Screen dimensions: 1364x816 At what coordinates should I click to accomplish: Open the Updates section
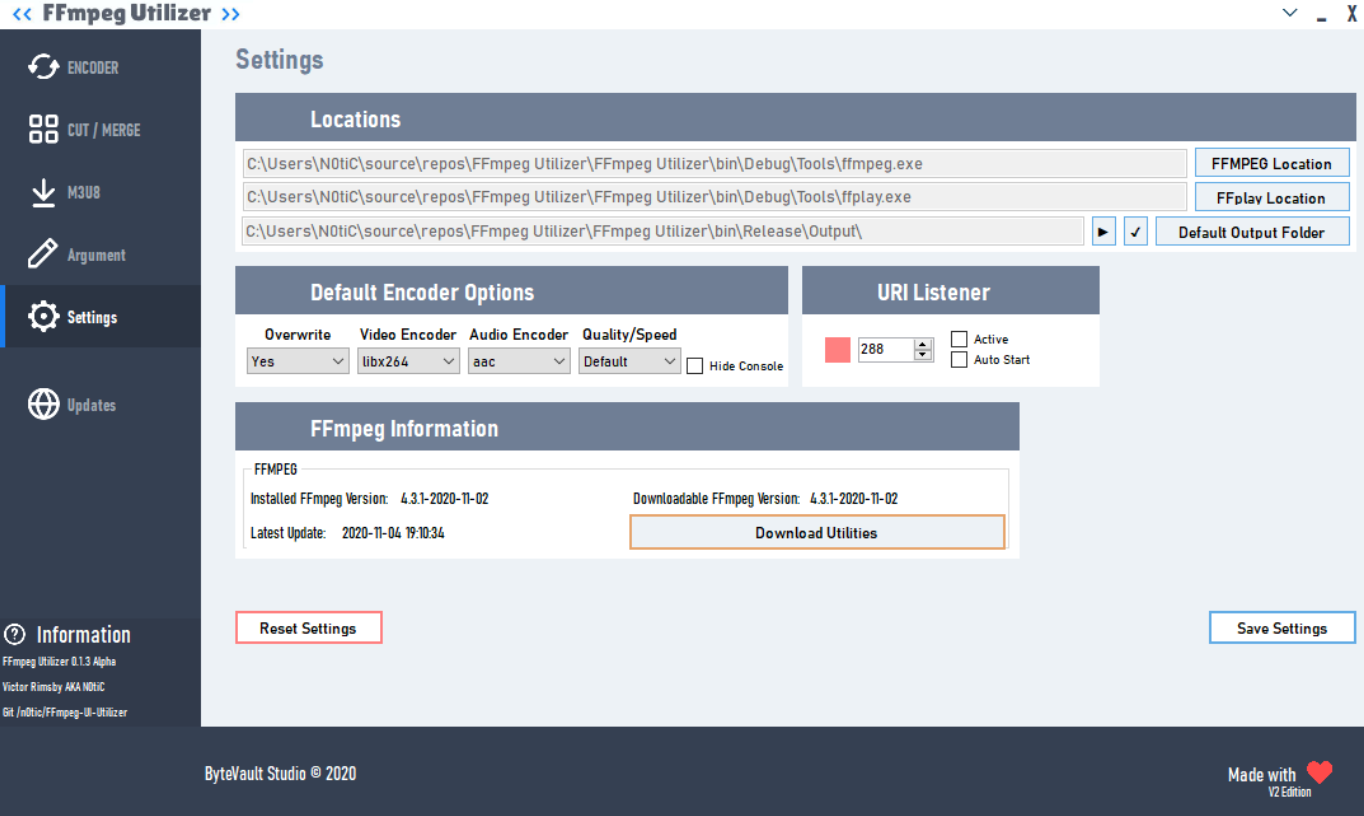[x=100, y=404]
